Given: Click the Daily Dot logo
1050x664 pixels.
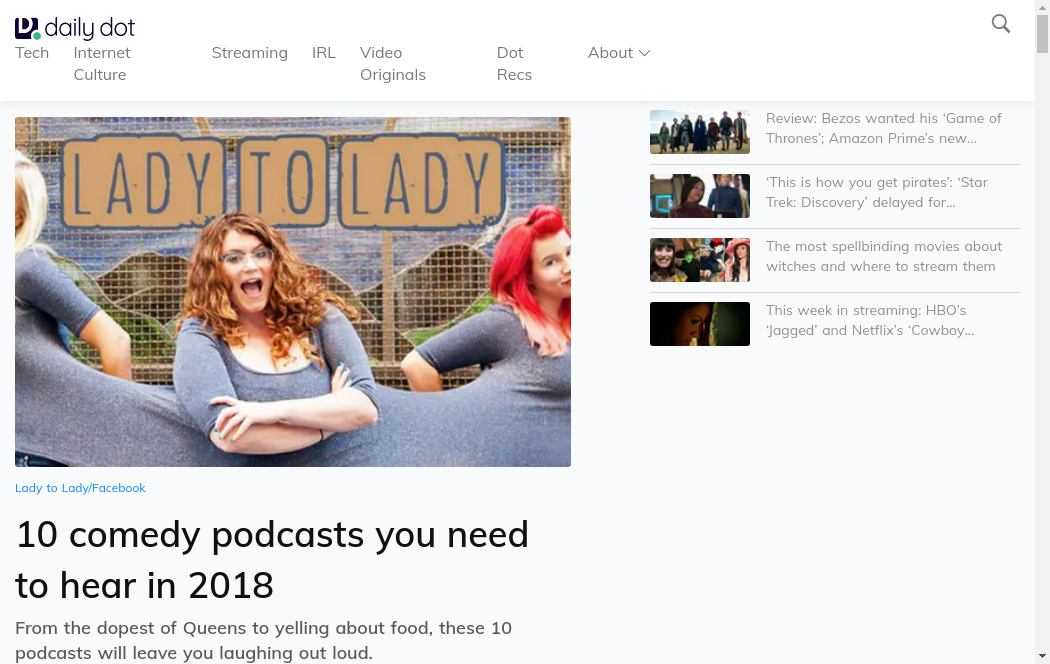Looking at the screenshot, I should click(x=75, y=28).
